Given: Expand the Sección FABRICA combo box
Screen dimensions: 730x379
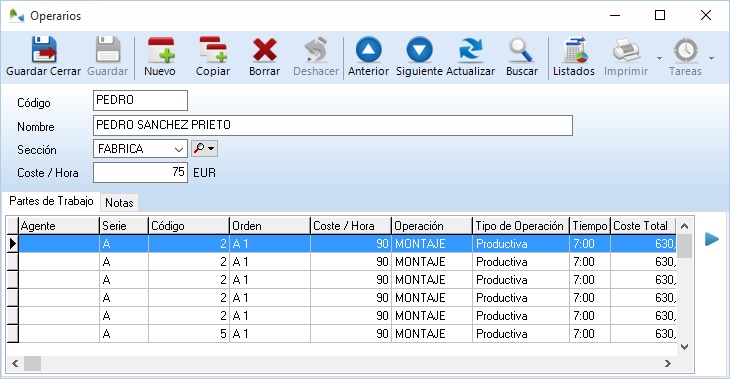Looking at the screenshot, I should click(178, 149).
